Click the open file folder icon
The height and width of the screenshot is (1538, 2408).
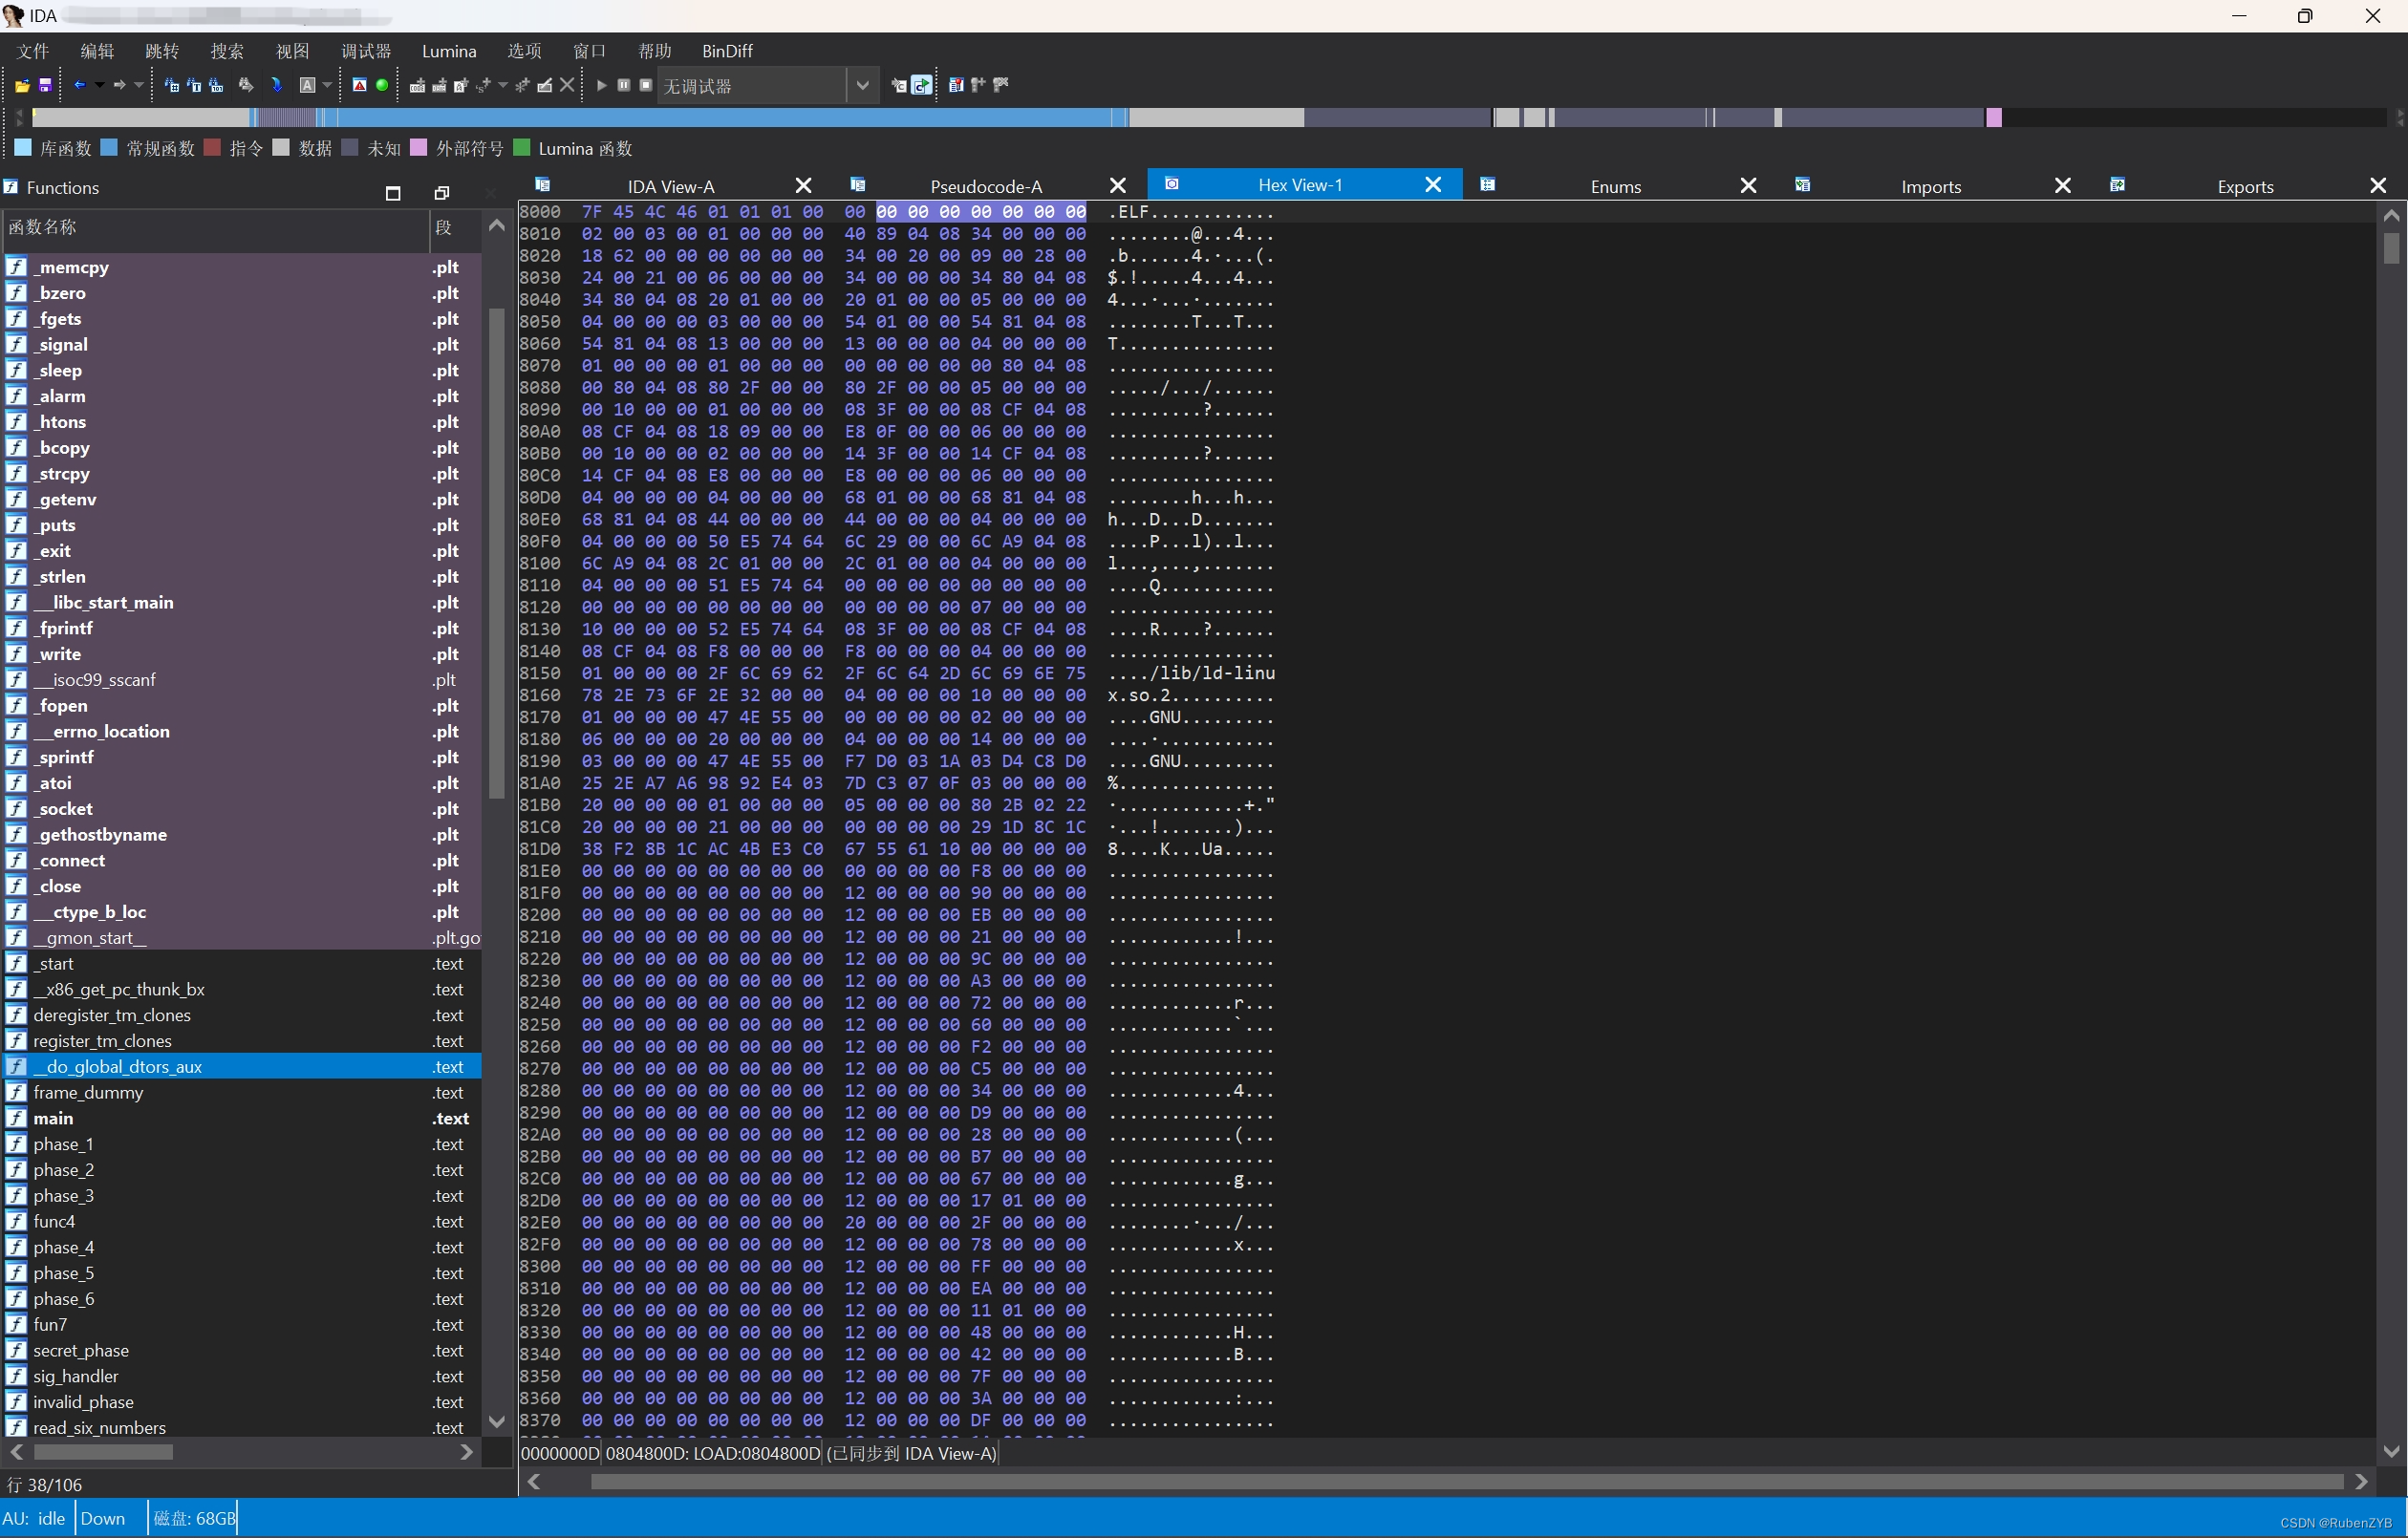pos(21,86)
